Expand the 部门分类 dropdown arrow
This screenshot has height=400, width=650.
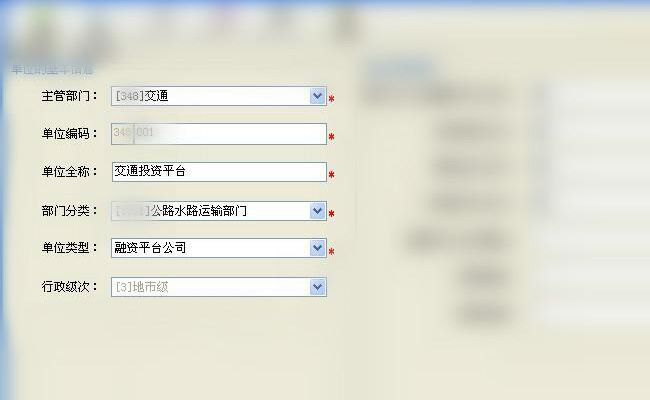point(317,211)
